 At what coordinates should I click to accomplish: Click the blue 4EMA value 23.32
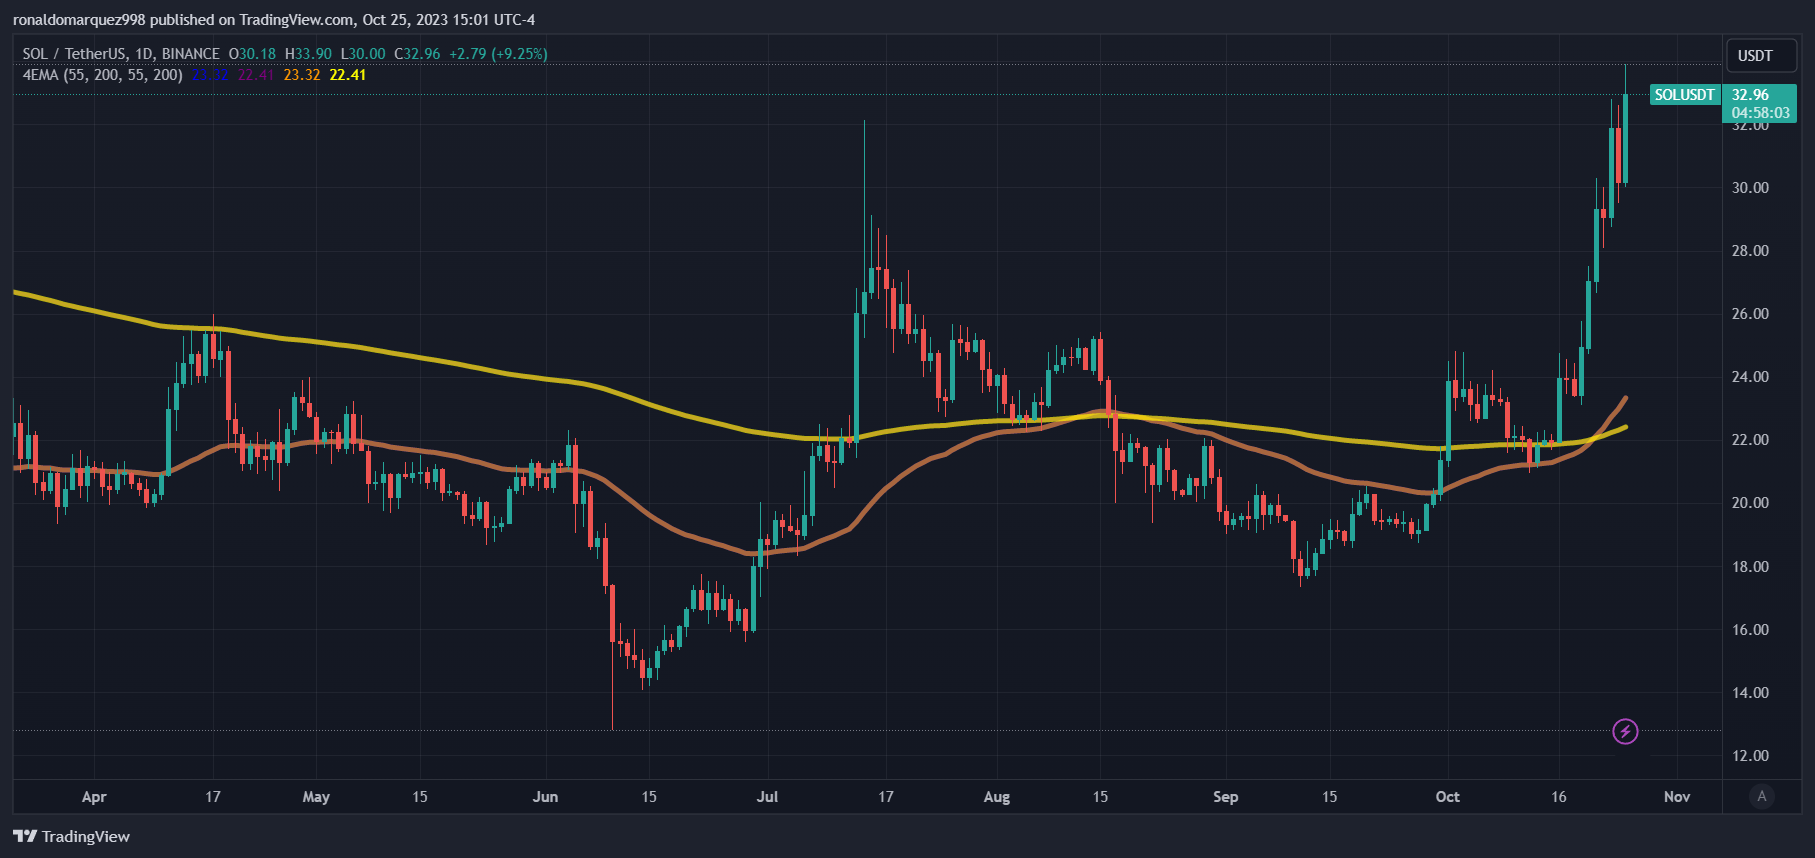click(210, 75)
